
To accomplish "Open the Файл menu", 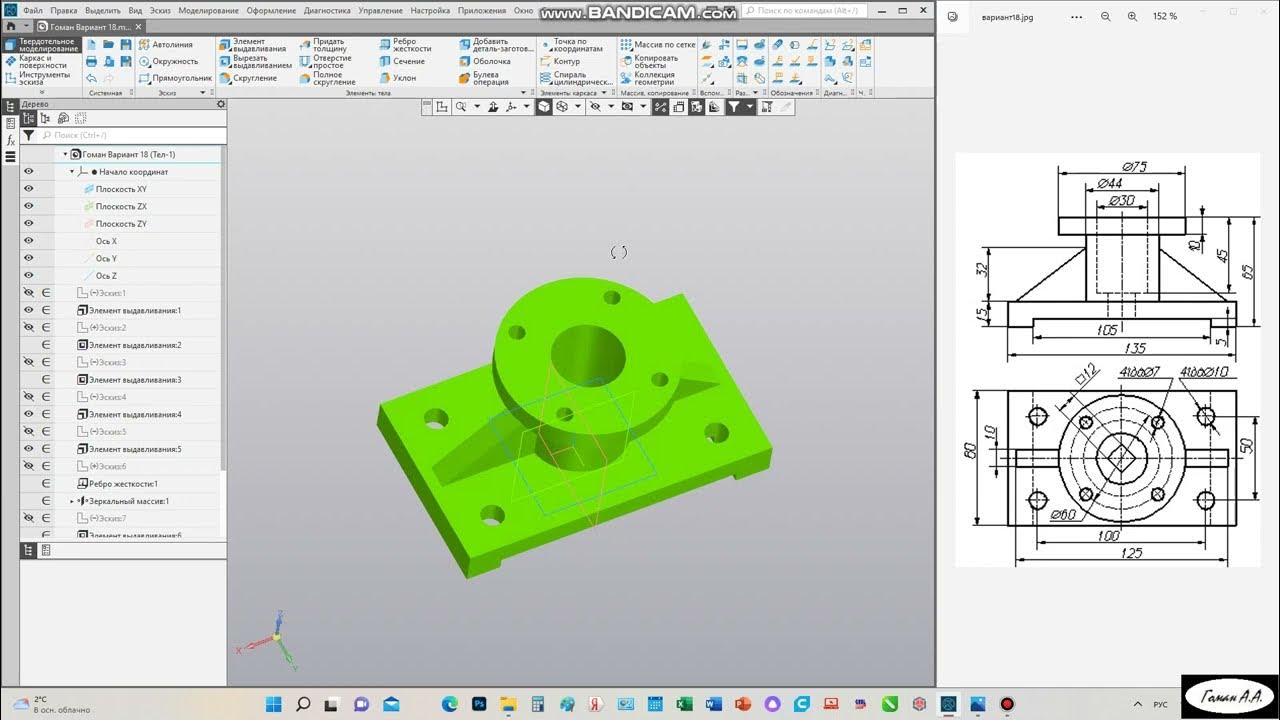I will click(x=33, y=10).
